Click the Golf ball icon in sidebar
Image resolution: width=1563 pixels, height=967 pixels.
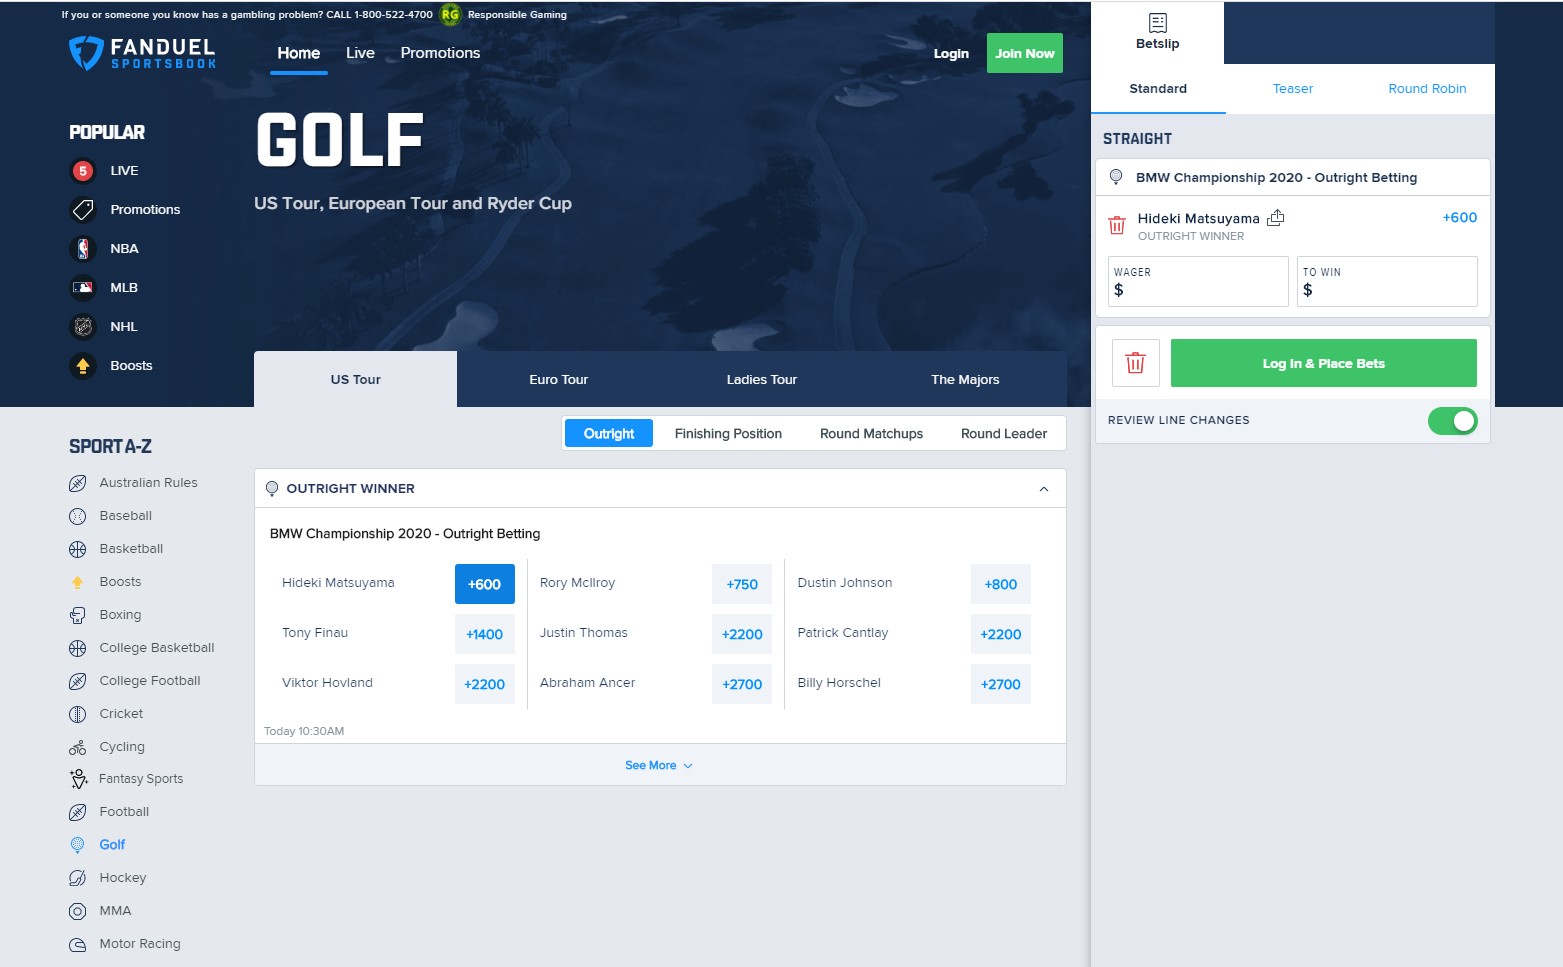pos(77,845)
